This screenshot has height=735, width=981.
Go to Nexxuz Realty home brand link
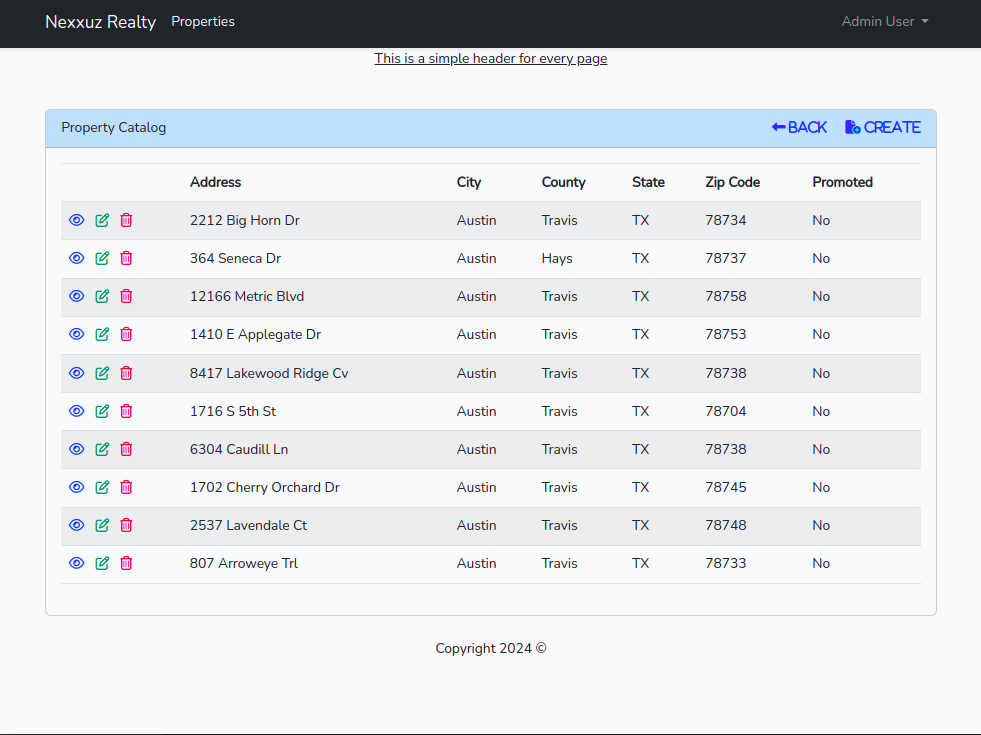pyautogui.click(x=100, y=22)
